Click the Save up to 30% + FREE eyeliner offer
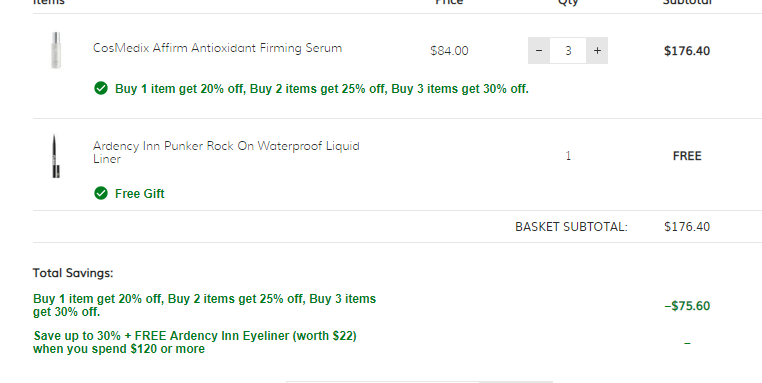This screenshot has height=383, width=762. point(194,342)
